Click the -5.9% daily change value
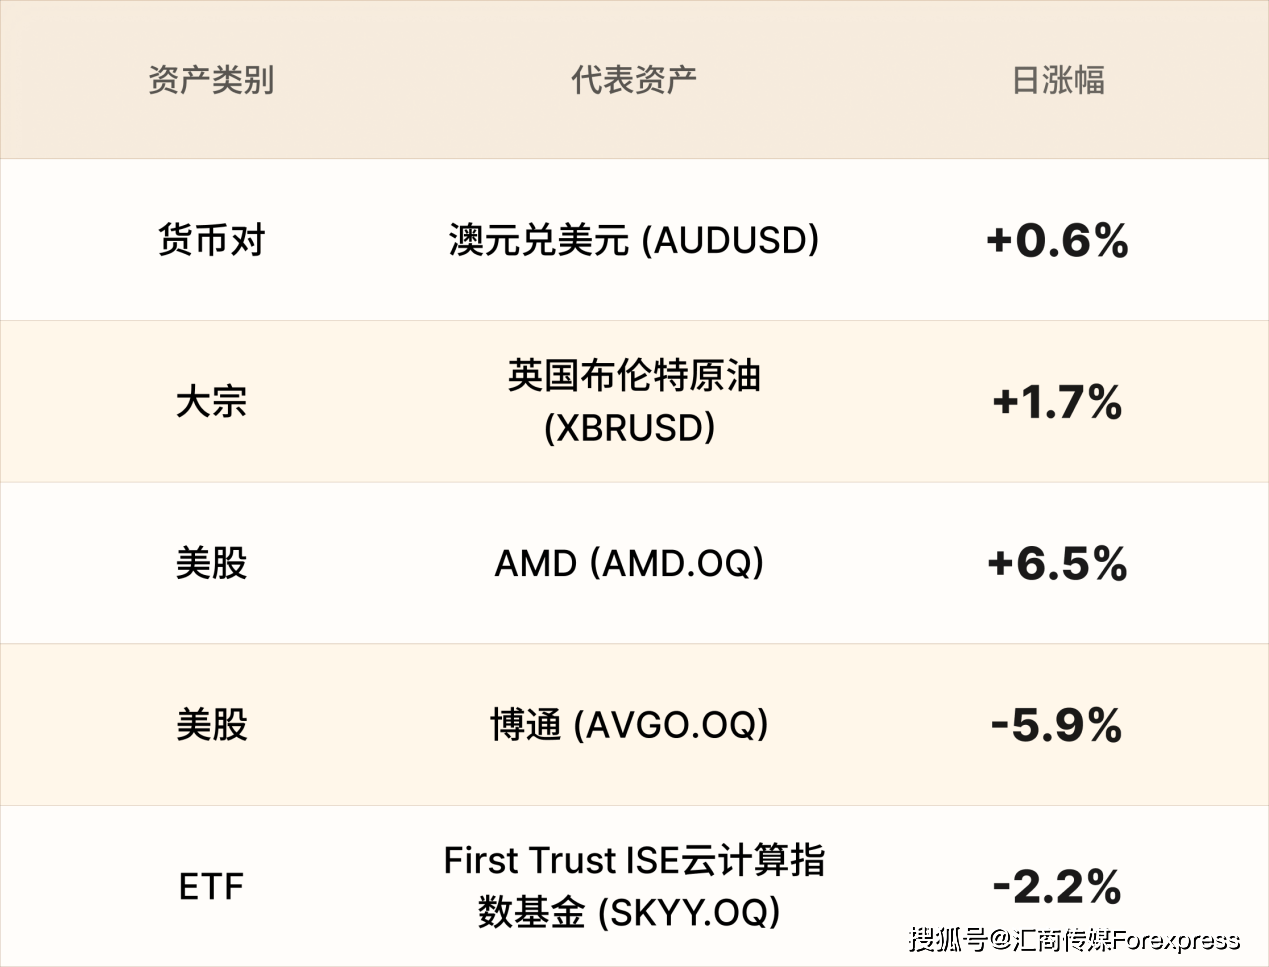 pyautogui.click(x=1057, y=725)
